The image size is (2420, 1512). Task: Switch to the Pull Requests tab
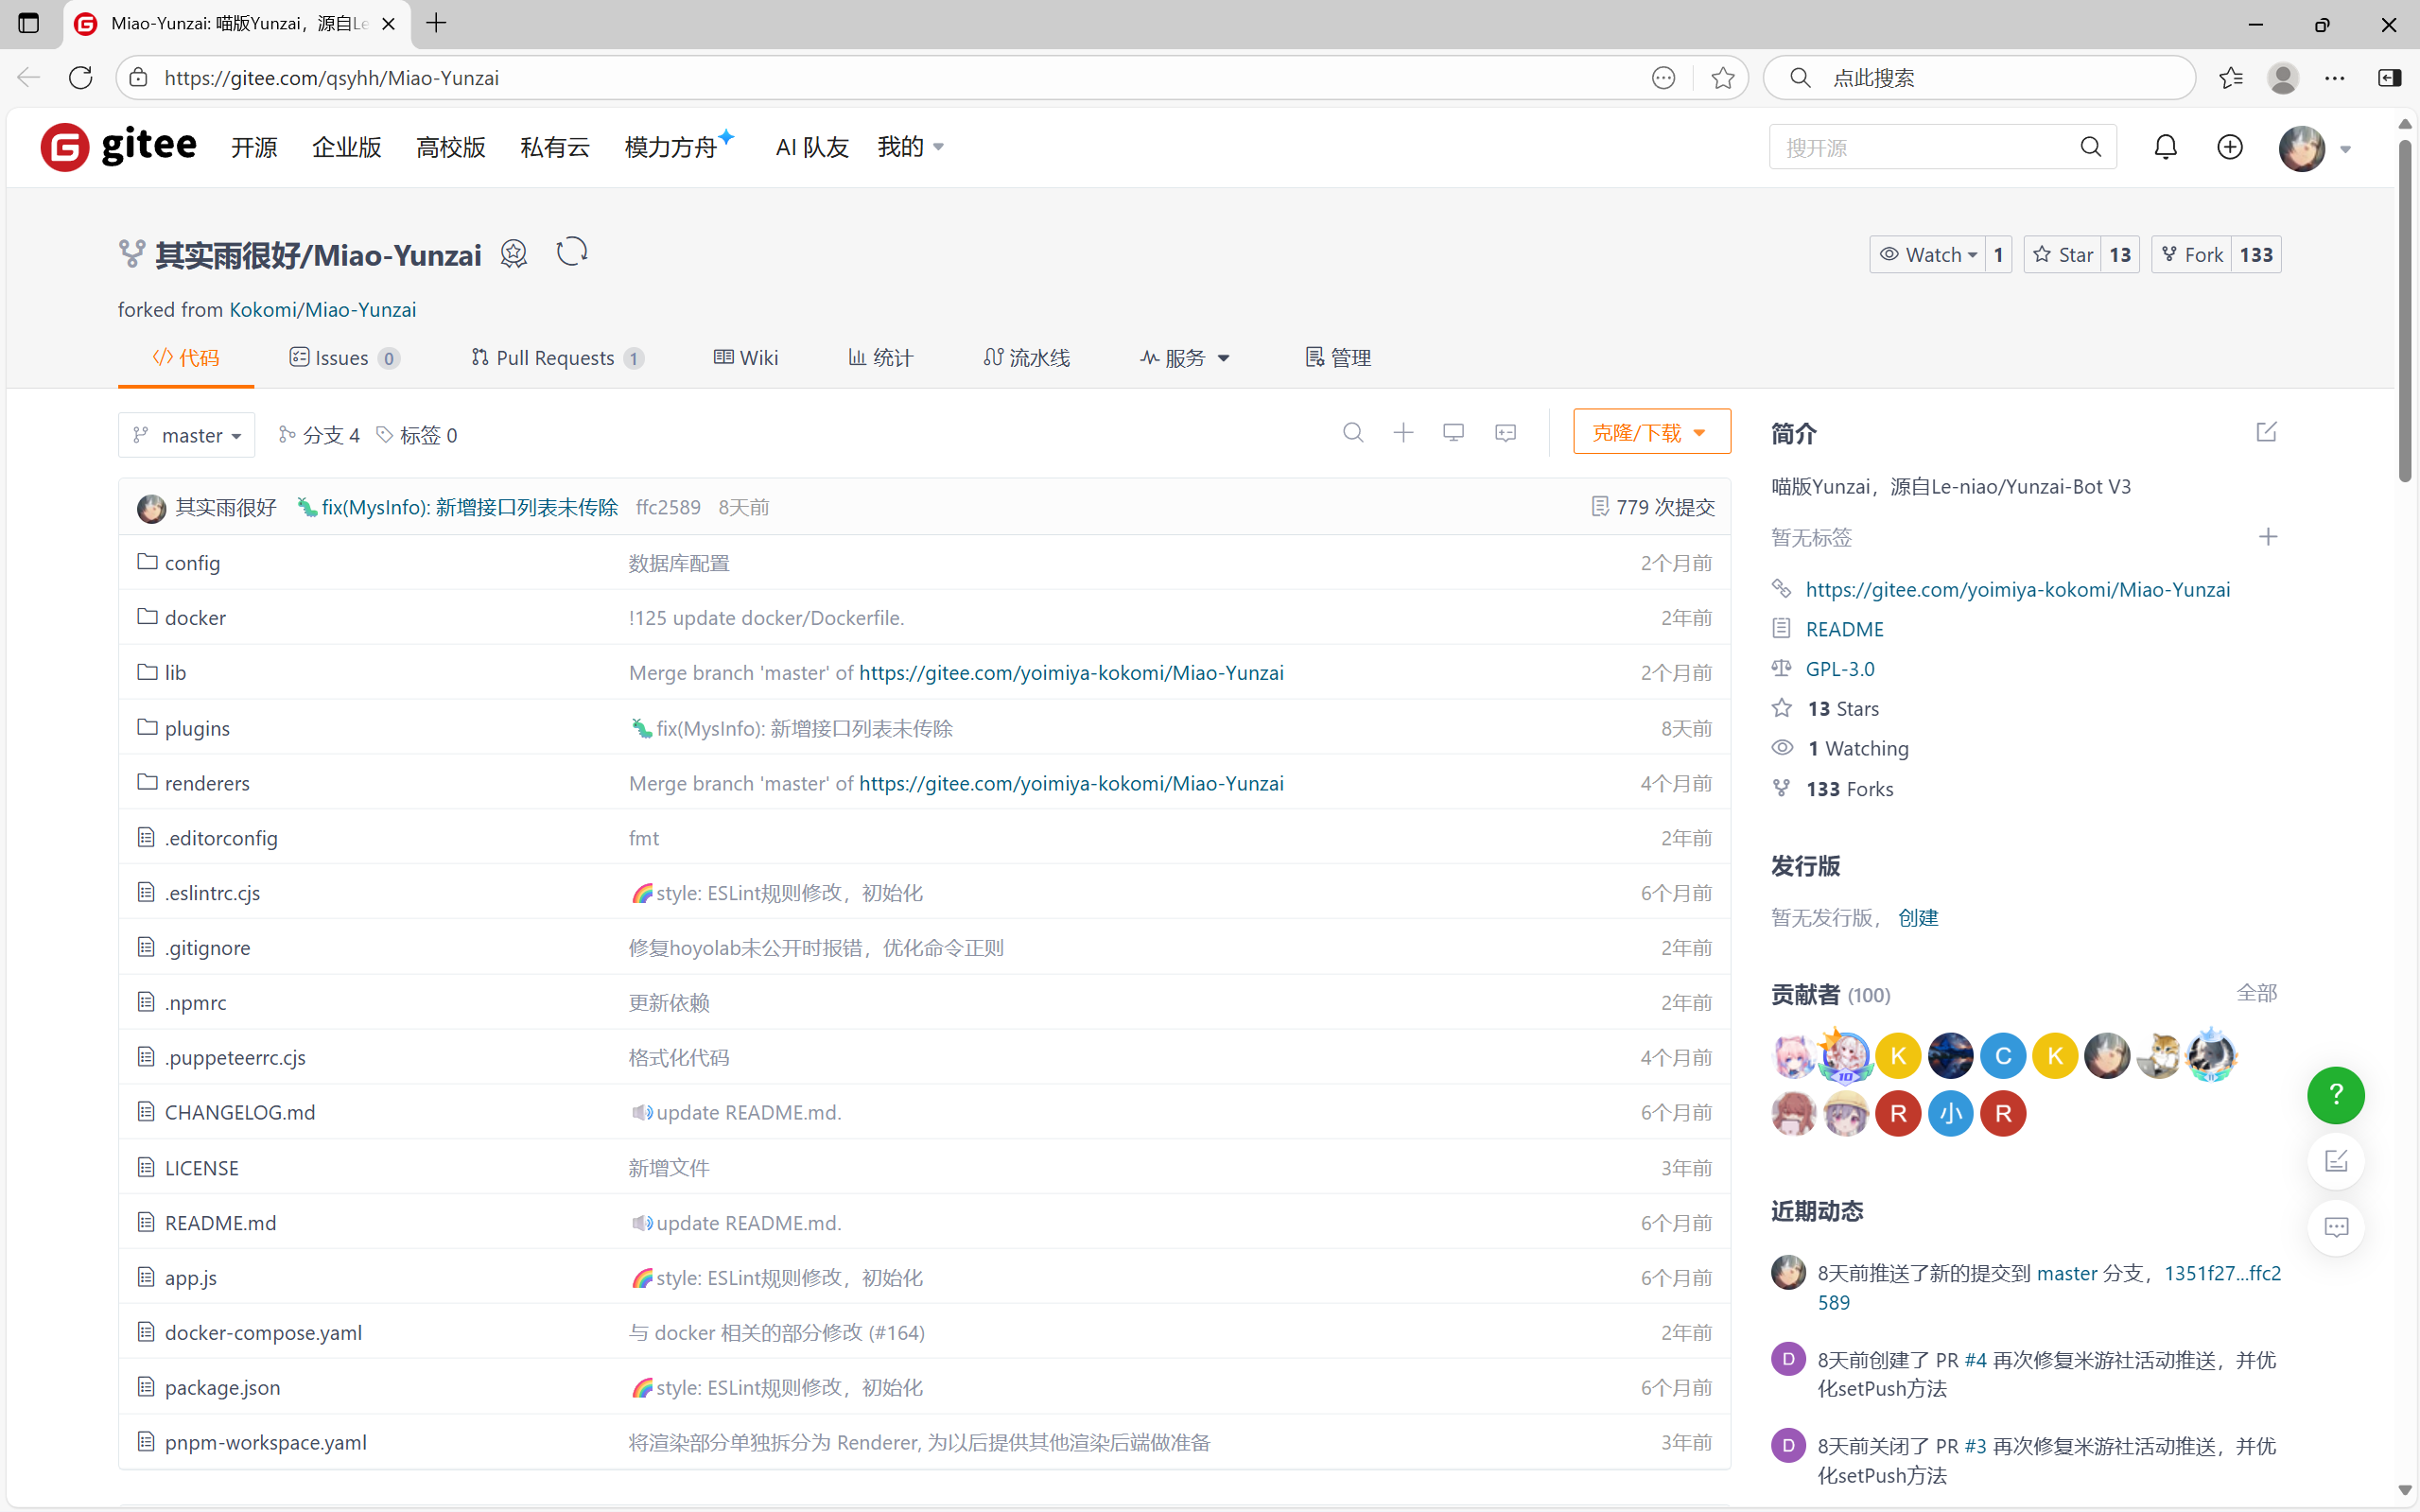556,358
